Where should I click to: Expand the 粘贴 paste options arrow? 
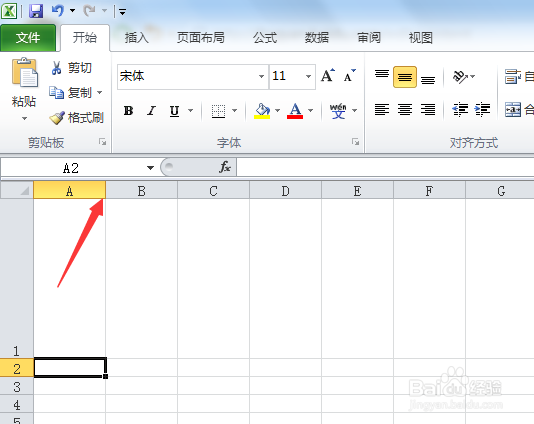[24, 119]
